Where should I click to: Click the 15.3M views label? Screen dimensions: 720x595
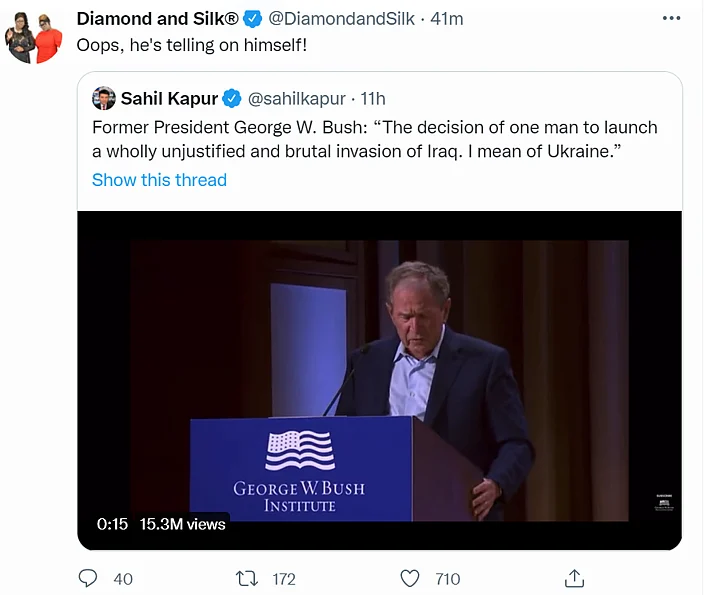click(x=182, y=524)
